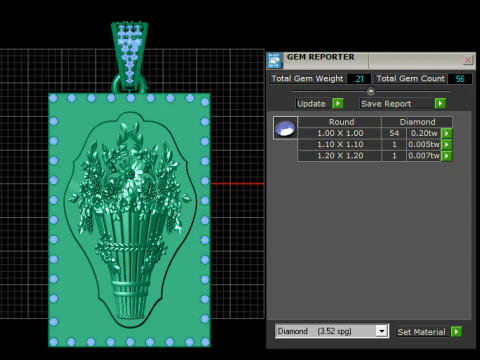Select the 1.10 X 1.10 size cell
480x360 pixels.
click(x=340, y=145)
